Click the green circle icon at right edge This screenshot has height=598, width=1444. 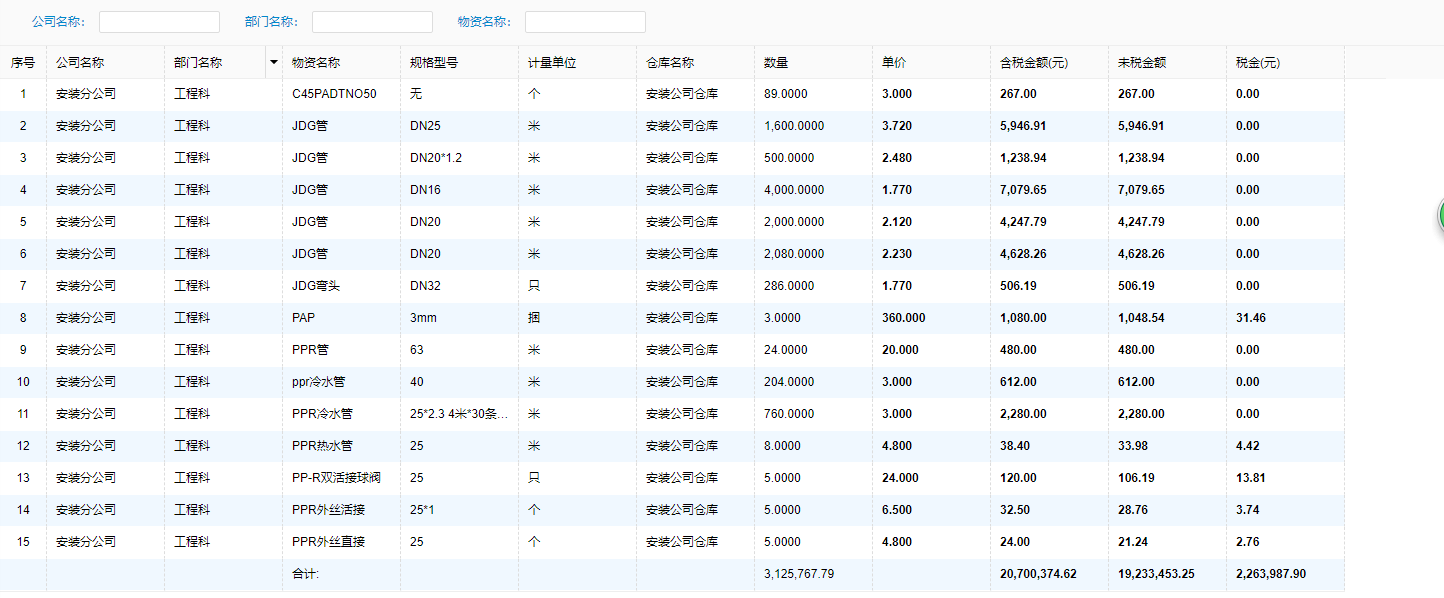1440,215
